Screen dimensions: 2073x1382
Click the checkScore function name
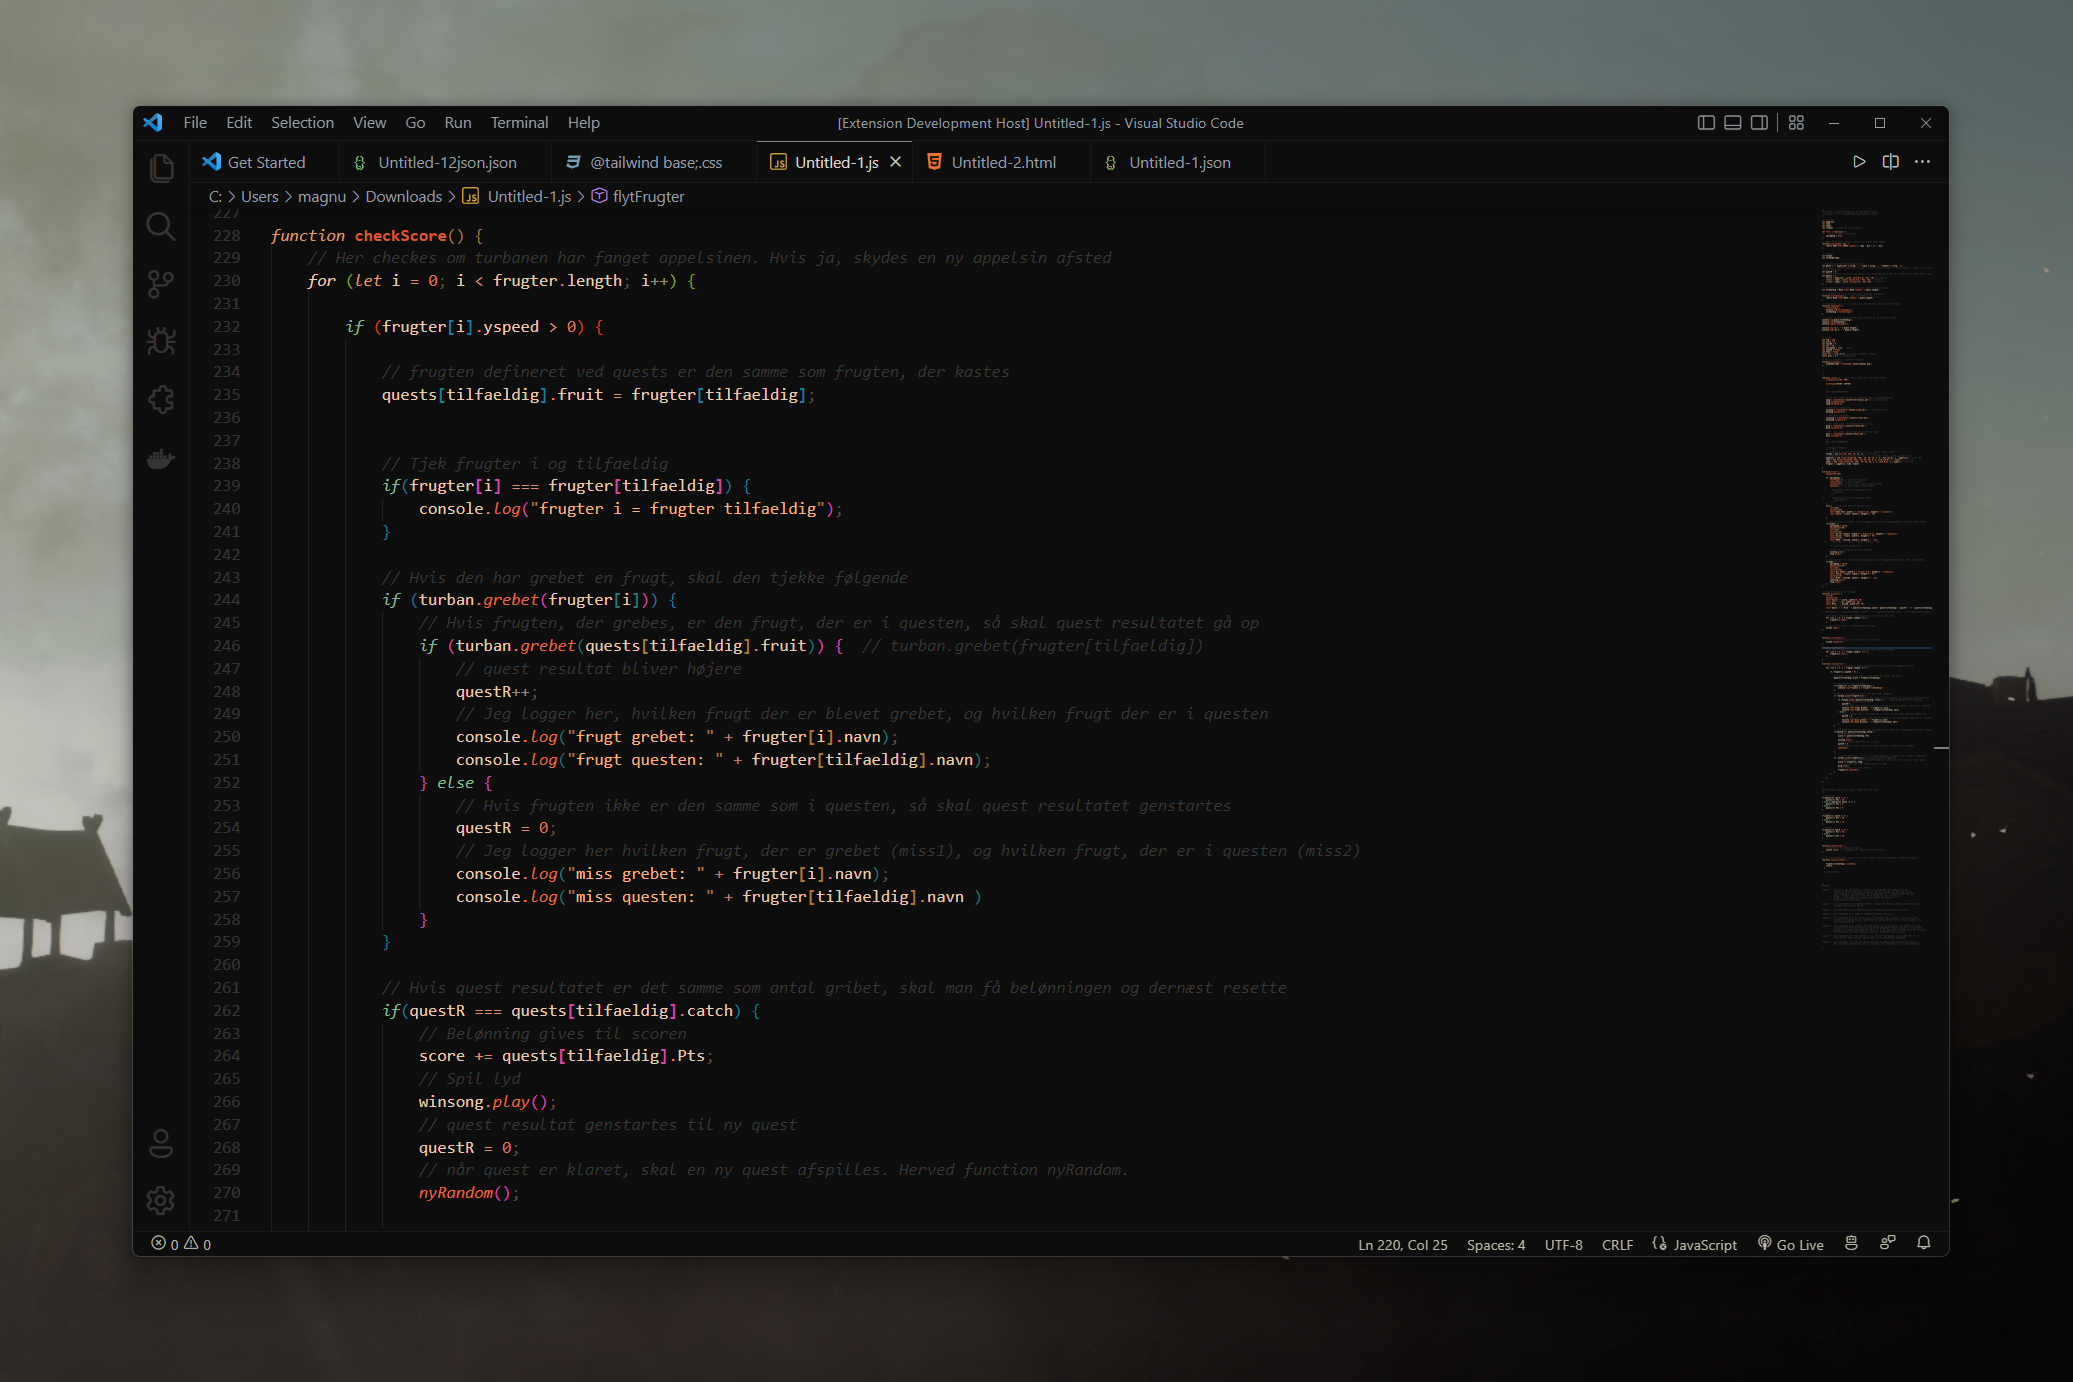coord(400,236)
